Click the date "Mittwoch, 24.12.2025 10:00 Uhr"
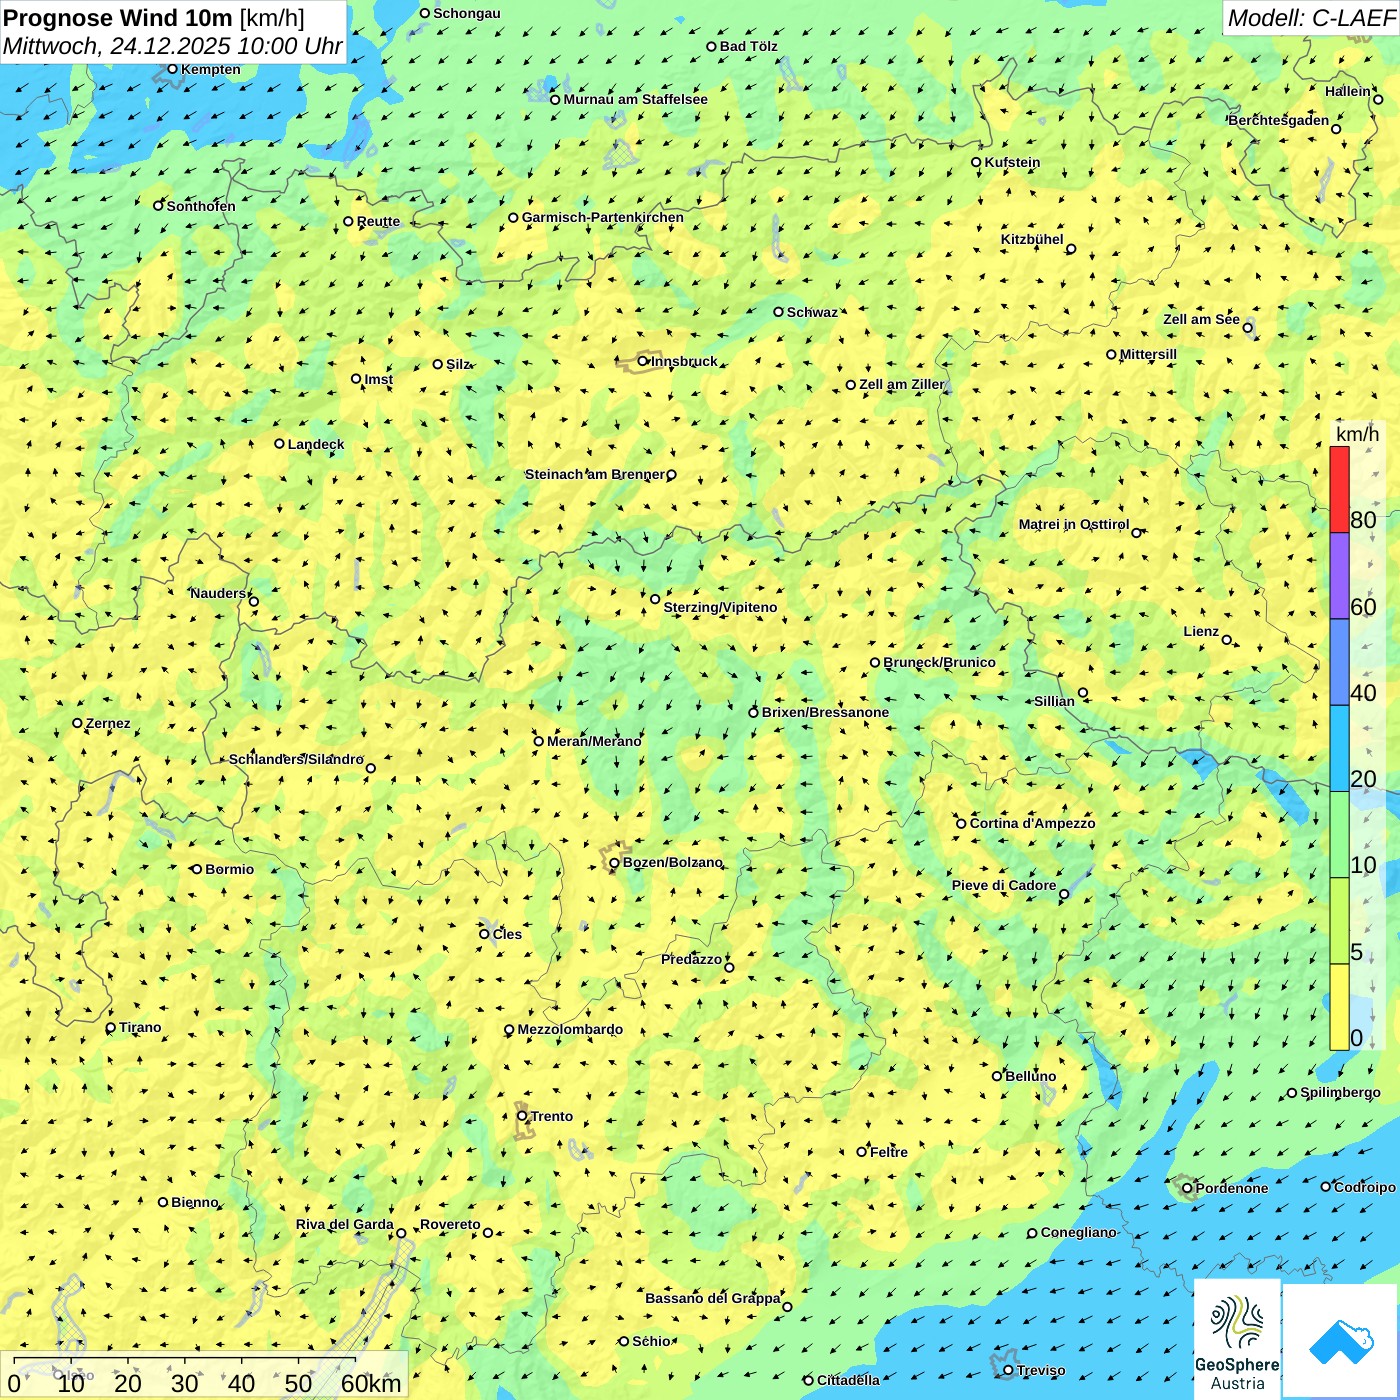 pyautogui.click(x=173, y=46)
